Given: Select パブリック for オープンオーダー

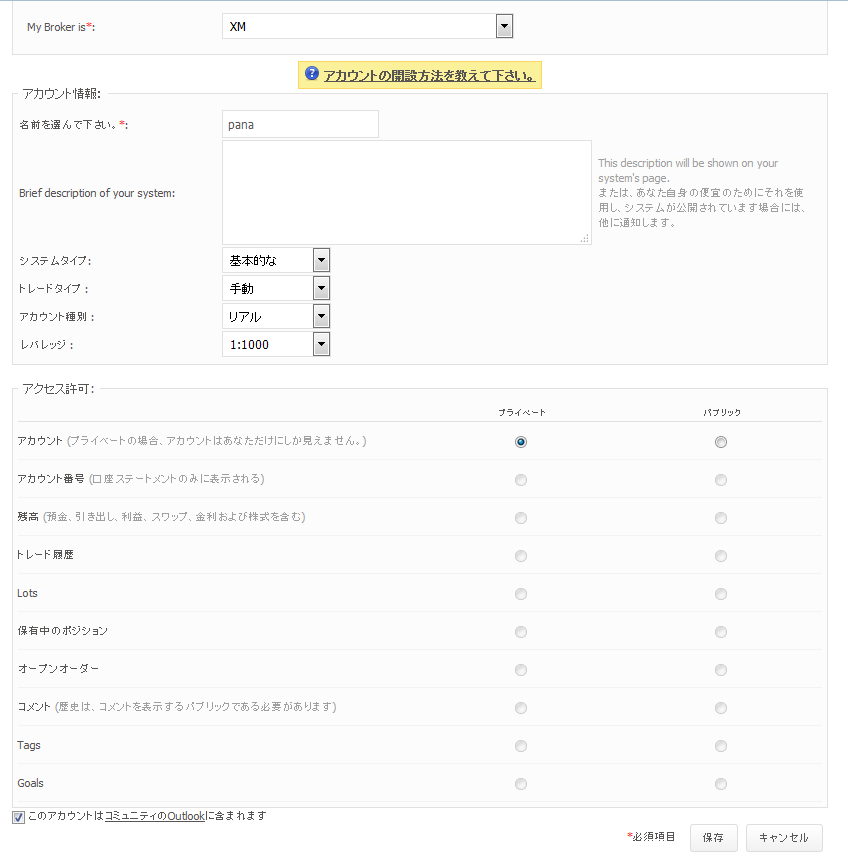Looking at the screenshot, I should (721, 669).
